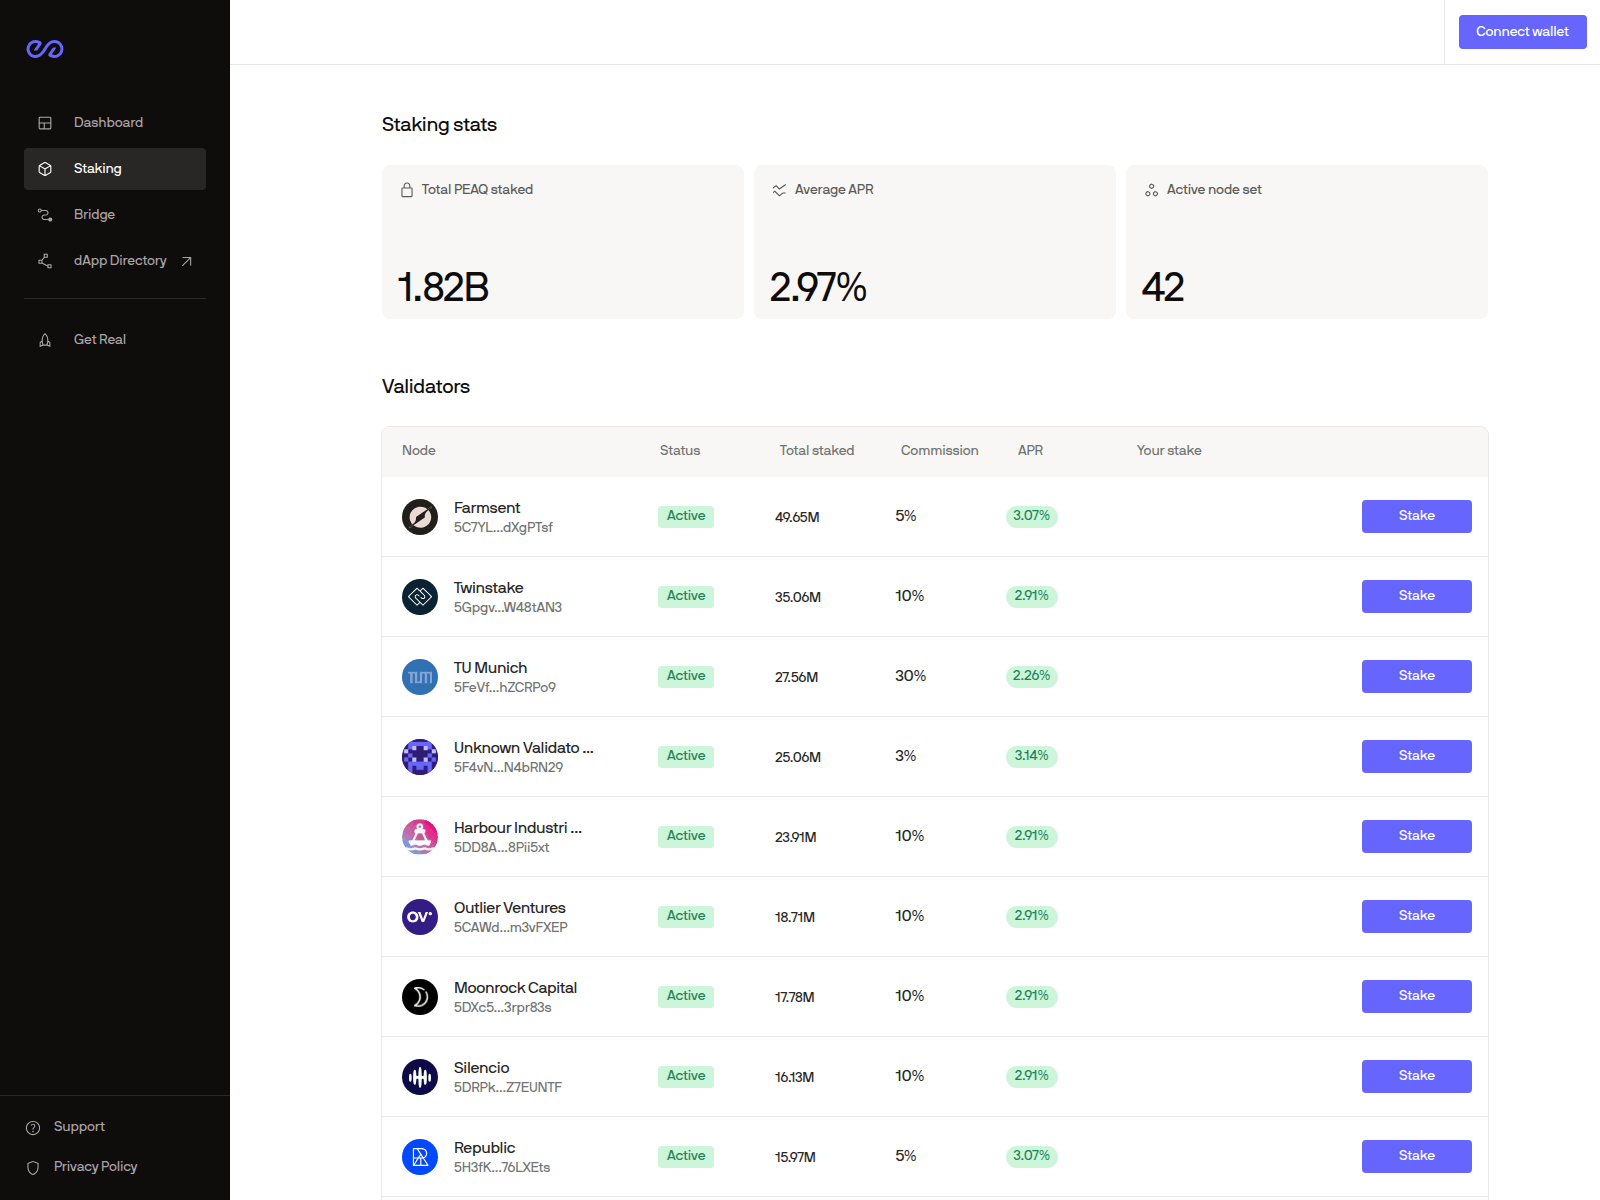Click the dApp Directory external-link arrow
The image size is (1600, 1200).
click(x=186, y=261)
